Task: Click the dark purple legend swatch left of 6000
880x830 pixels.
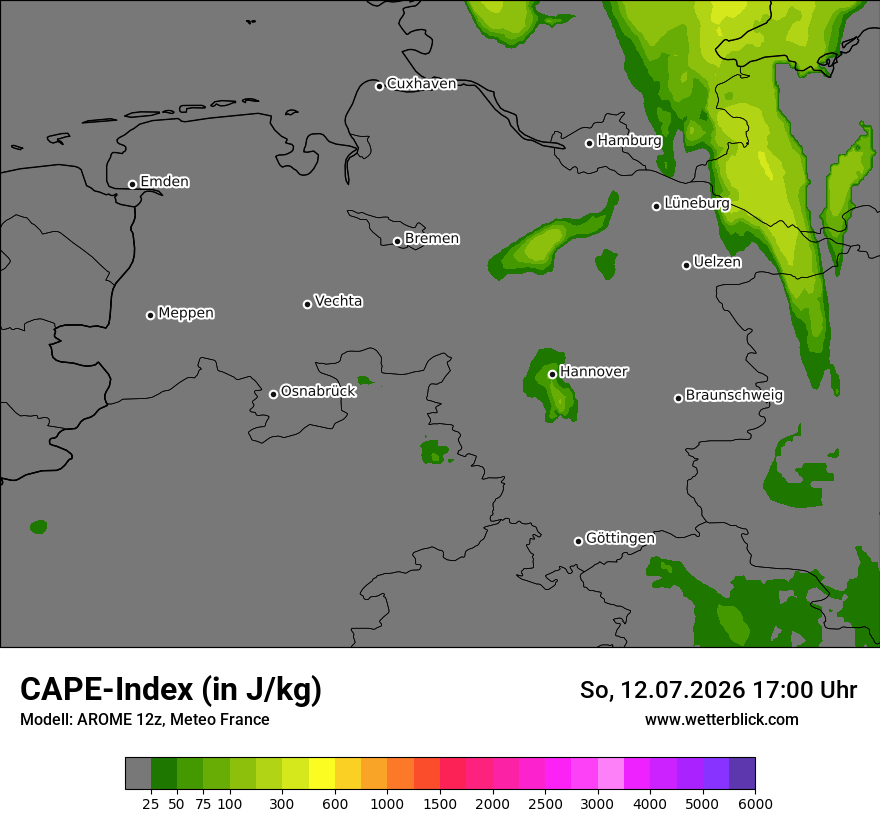Action: (x=742, y=773)
